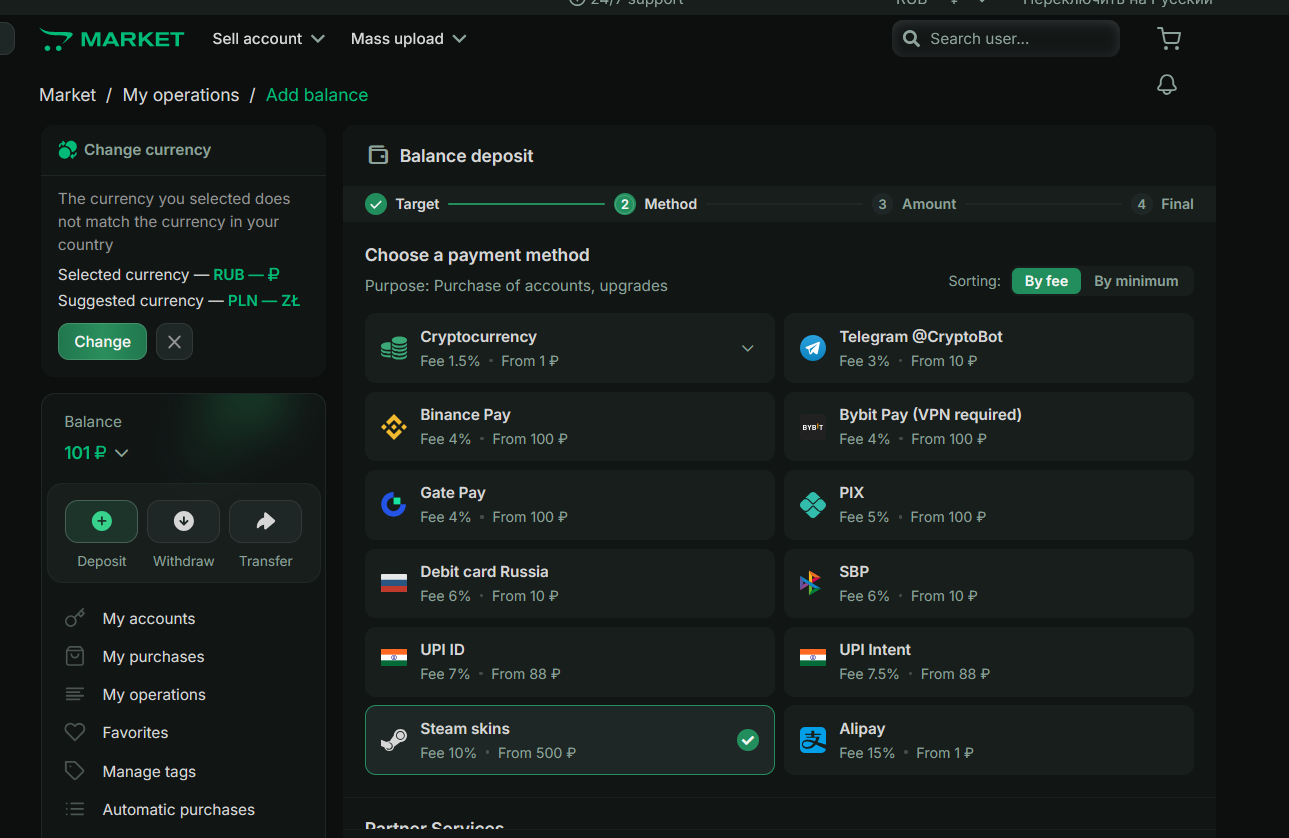Select the Method step
This screenshot has width=1289, height=838.
(x=655, y=204)
